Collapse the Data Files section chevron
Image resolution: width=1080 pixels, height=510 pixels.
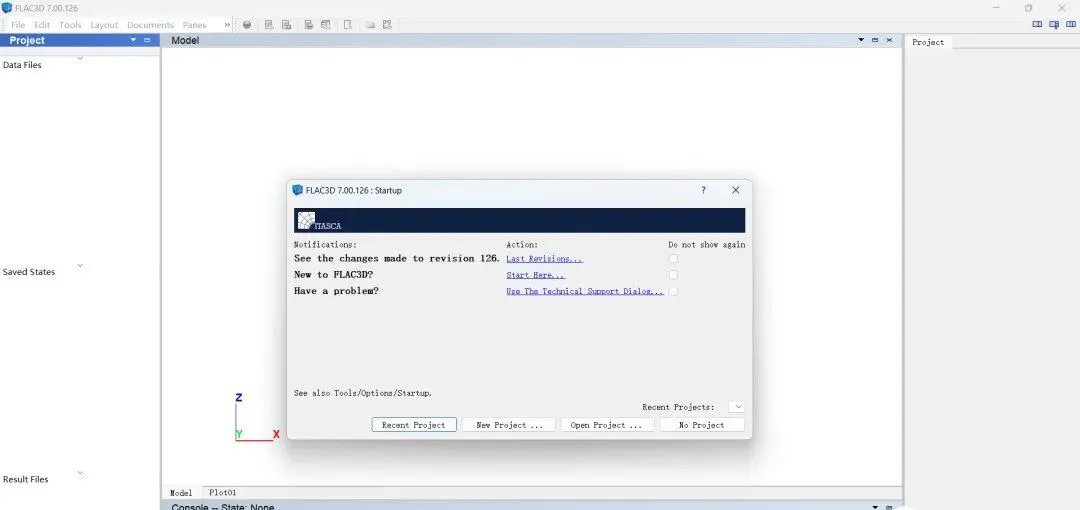click(80, 58)
